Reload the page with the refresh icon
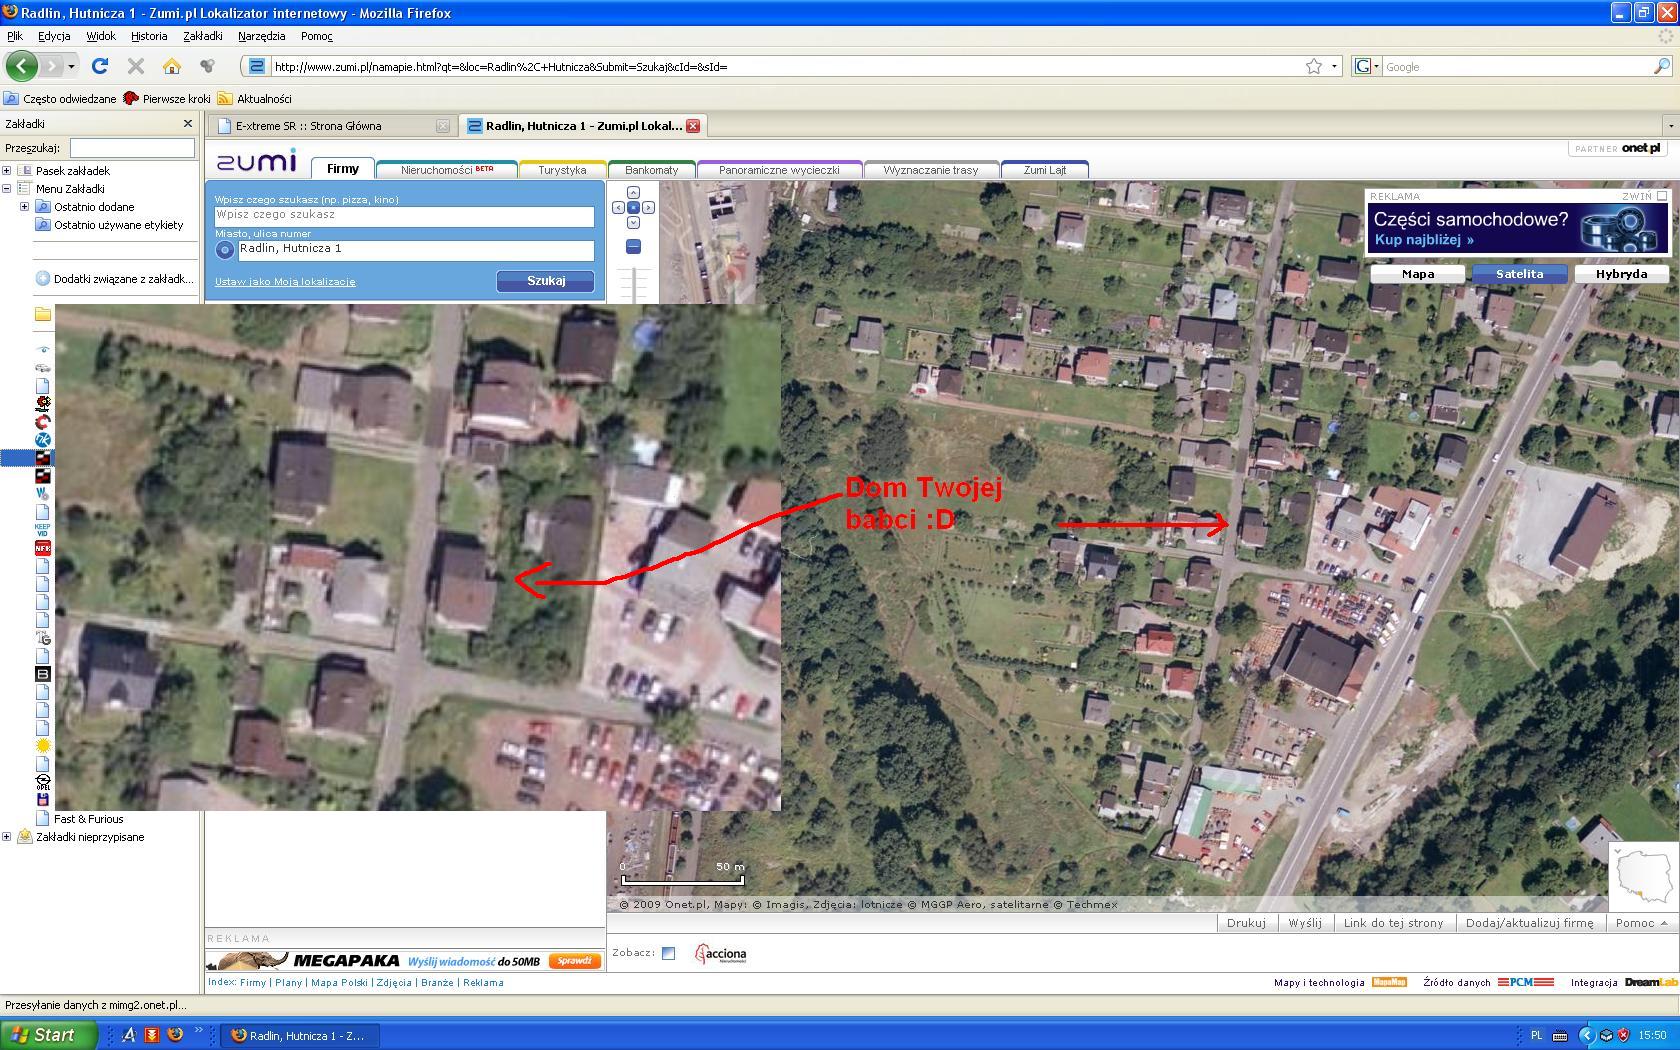Image resolution: width=1680 pixels, height=1050 pixels. click(x=99, y=66)
